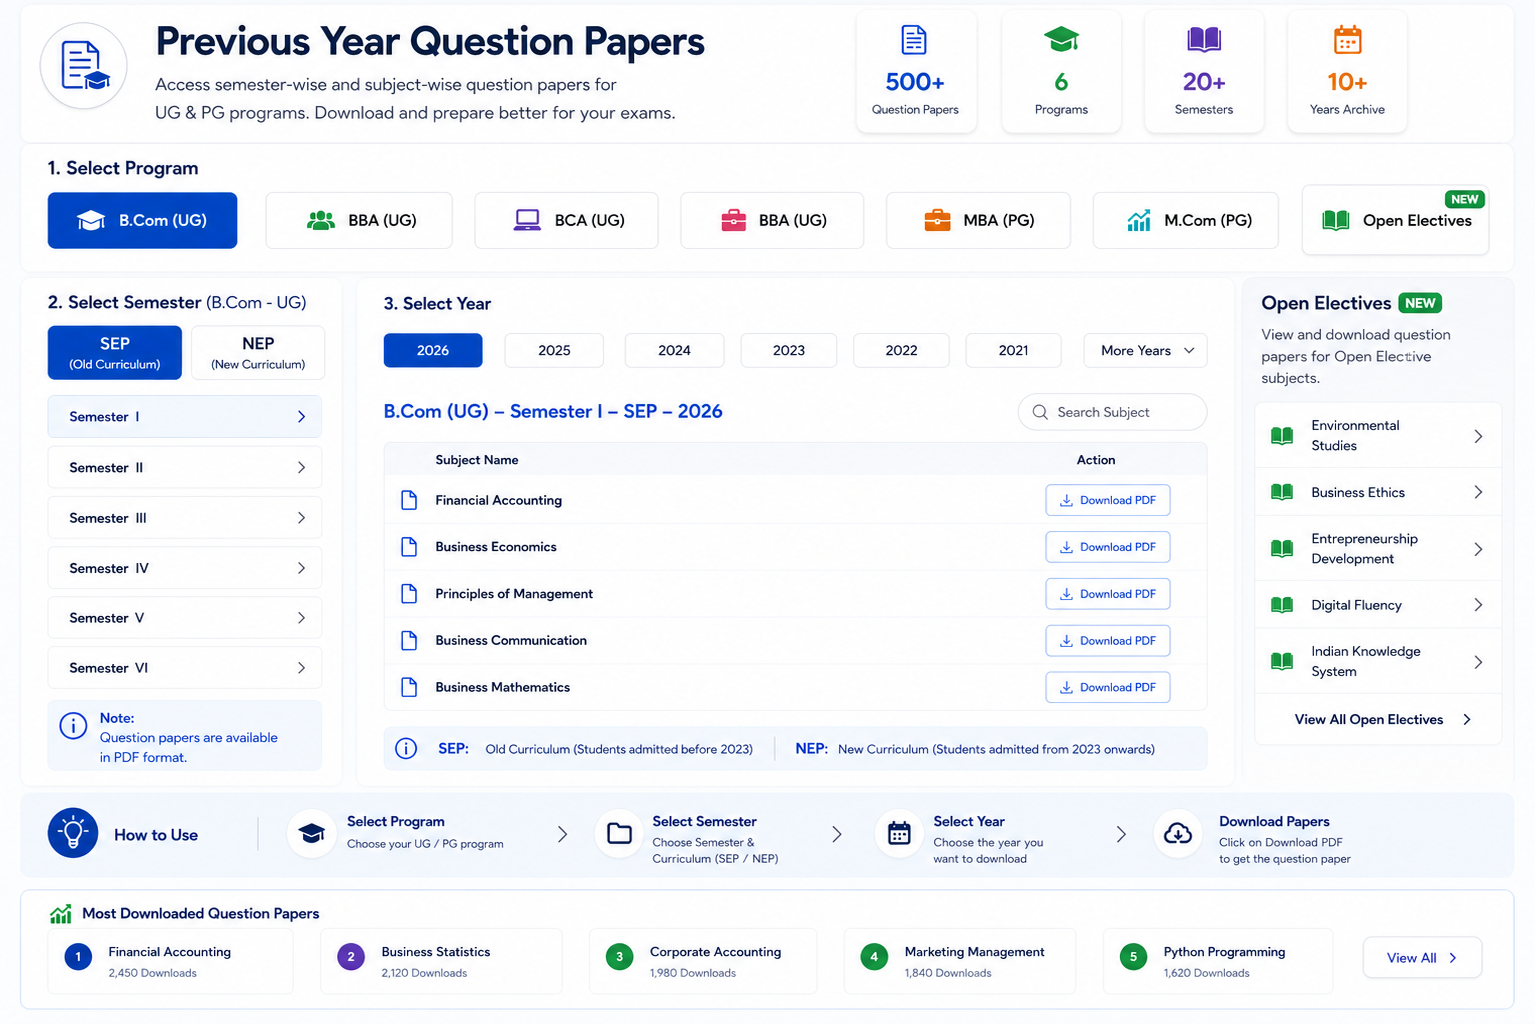Click View All most downloaded button
This screenshot has width=1535, height=1024.
click(x=1422, y=958)
